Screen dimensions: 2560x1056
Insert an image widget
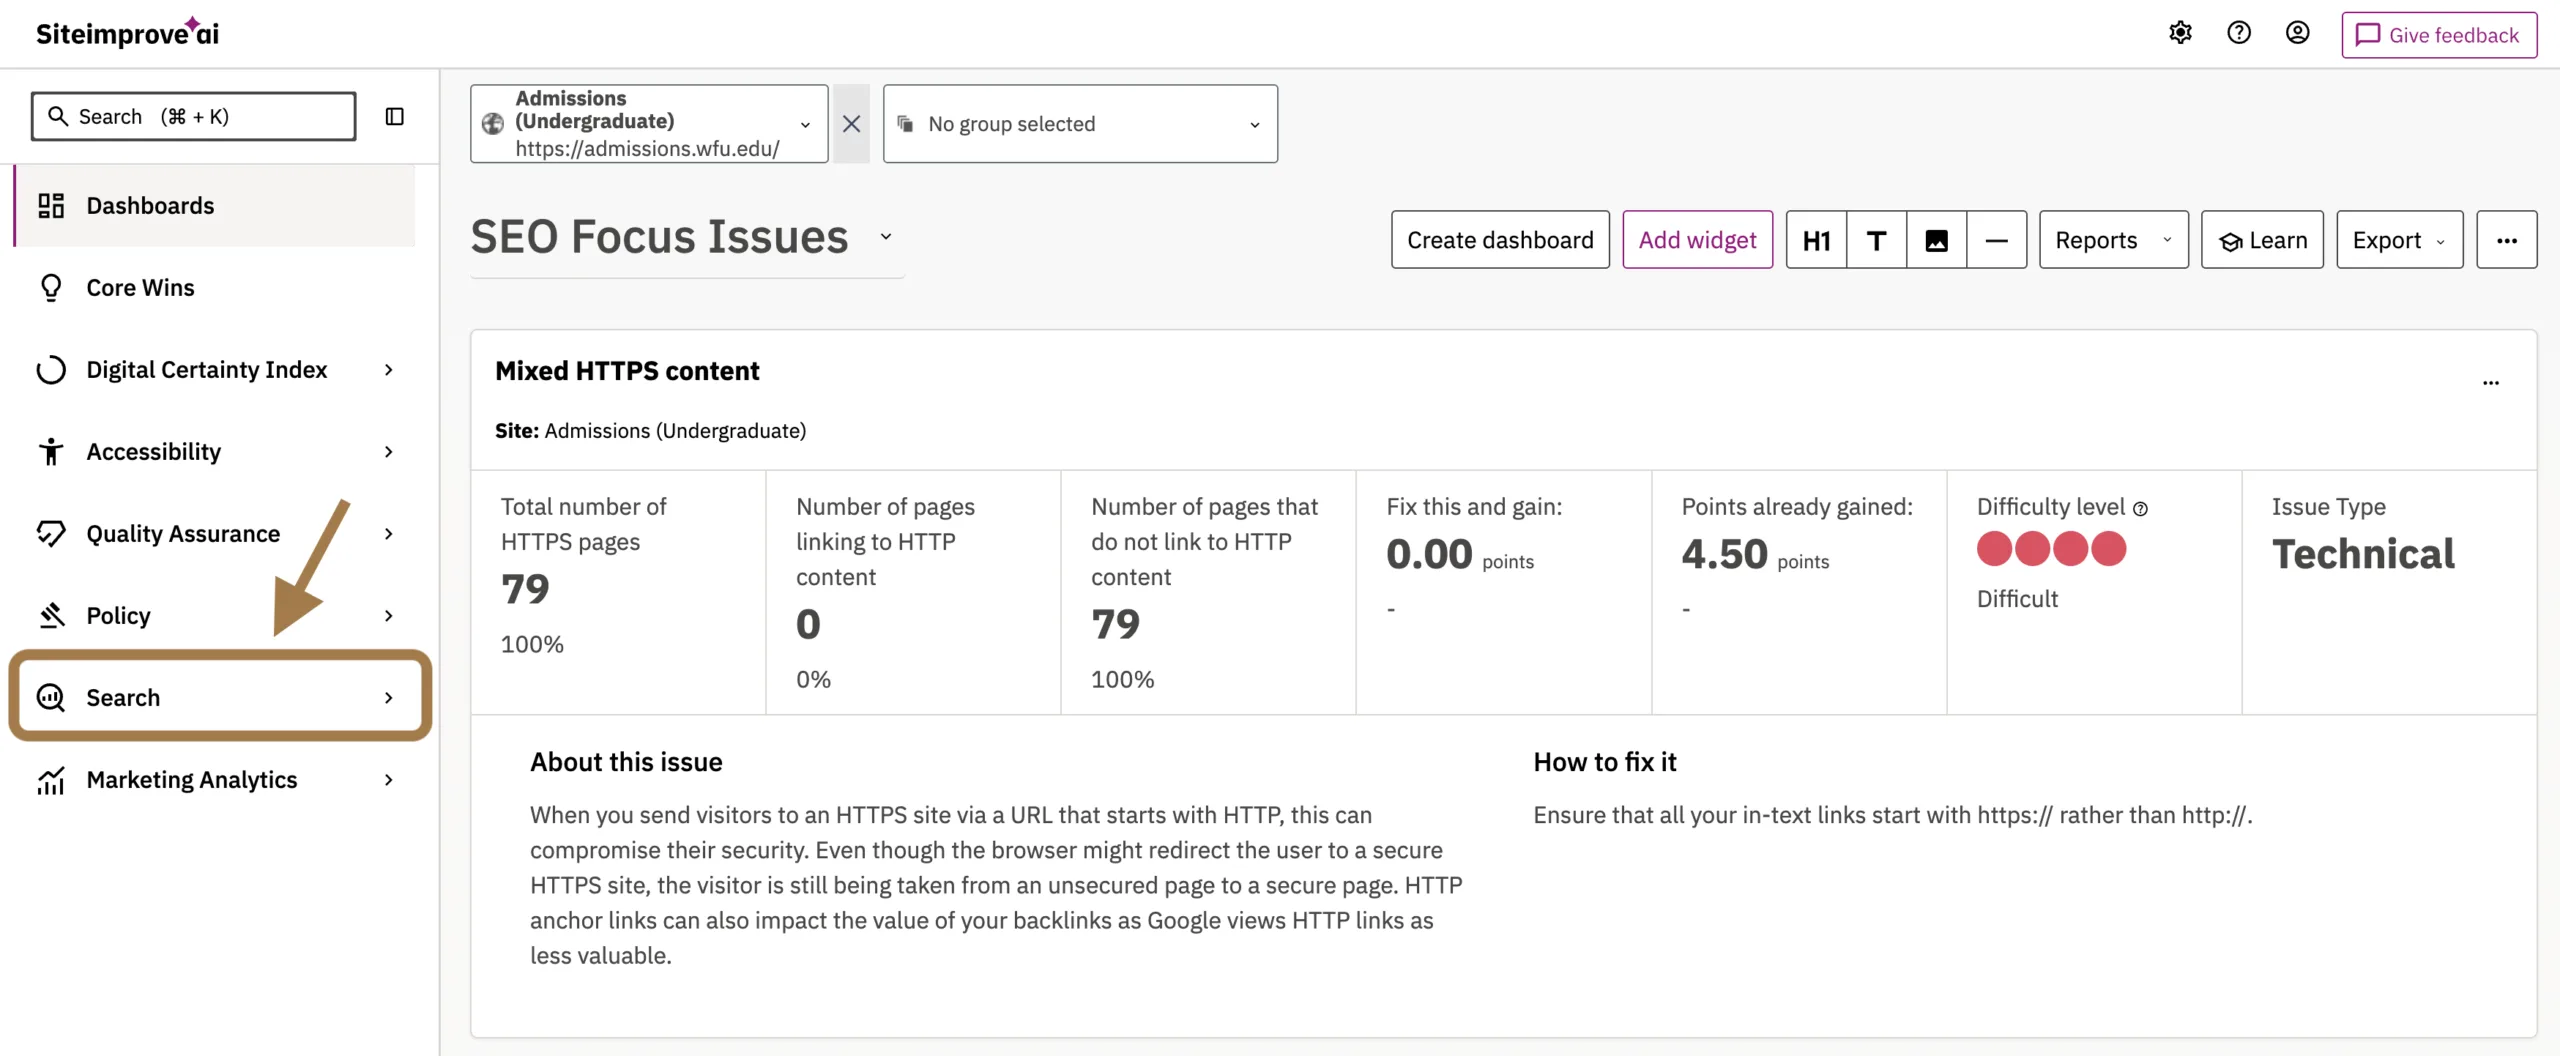[x=1936, y=240]
